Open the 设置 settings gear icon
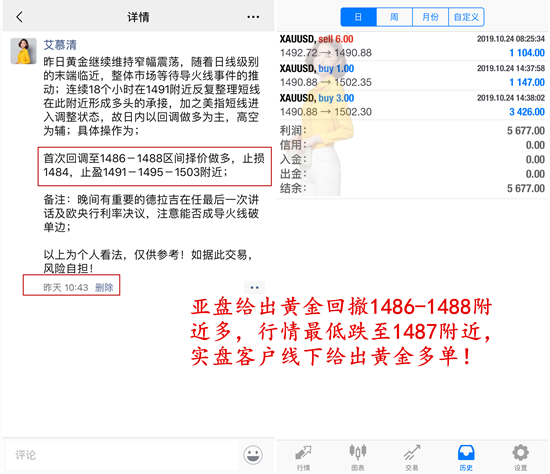 coord(521,458)
